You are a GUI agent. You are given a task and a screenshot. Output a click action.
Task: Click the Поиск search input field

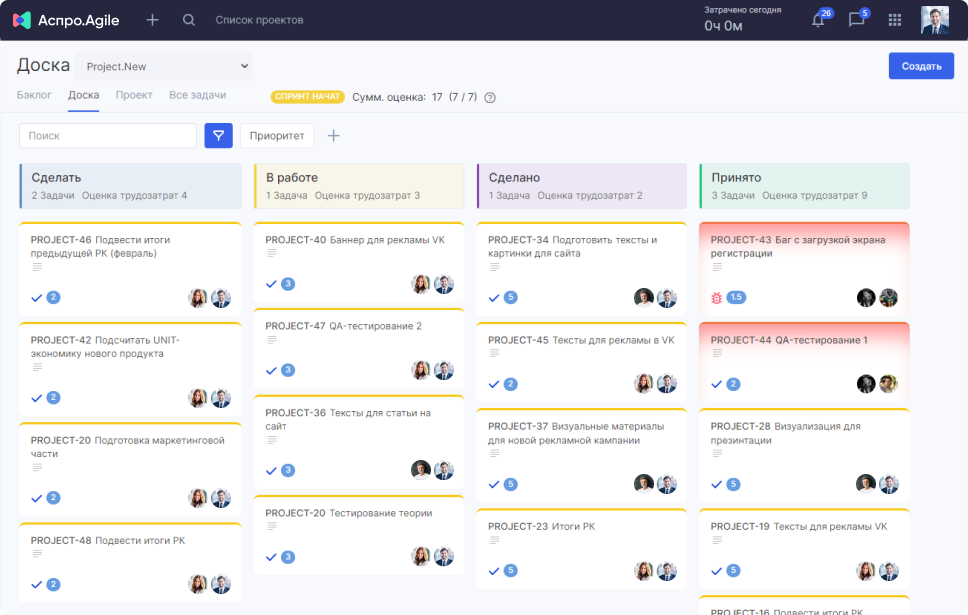click(108, 136)
